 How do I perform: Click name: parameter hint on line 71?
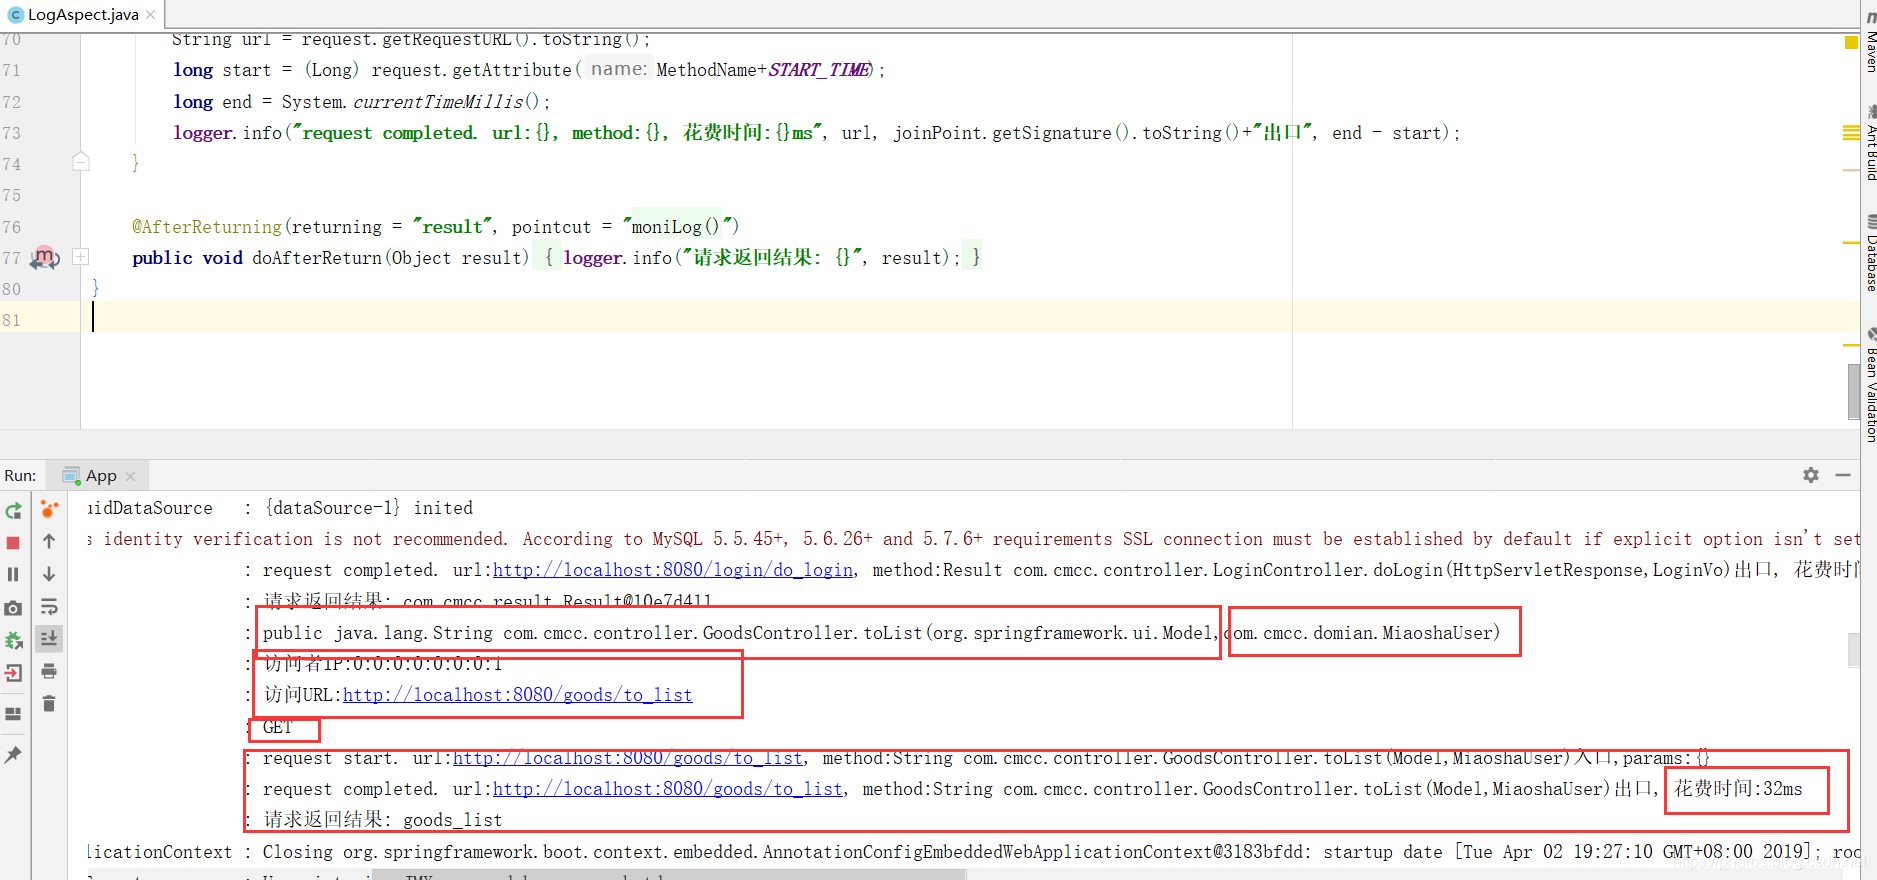pos(618,69)
